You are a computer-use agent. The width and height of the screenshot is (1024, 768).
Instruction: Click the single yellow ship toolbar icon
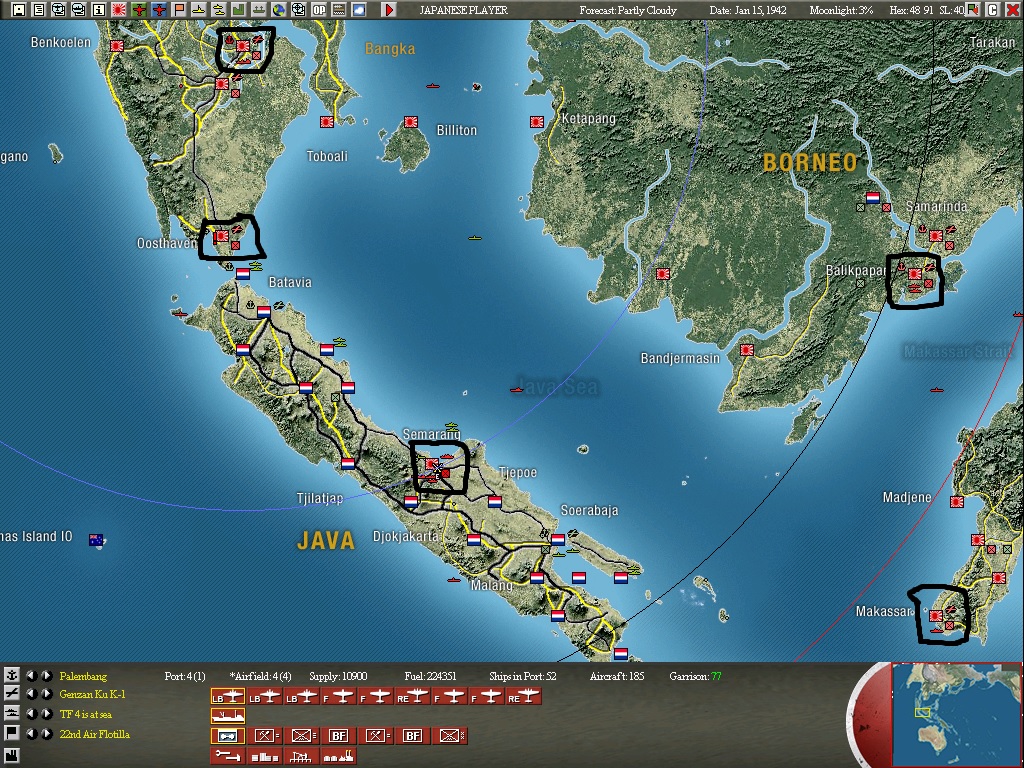point(199,10)
